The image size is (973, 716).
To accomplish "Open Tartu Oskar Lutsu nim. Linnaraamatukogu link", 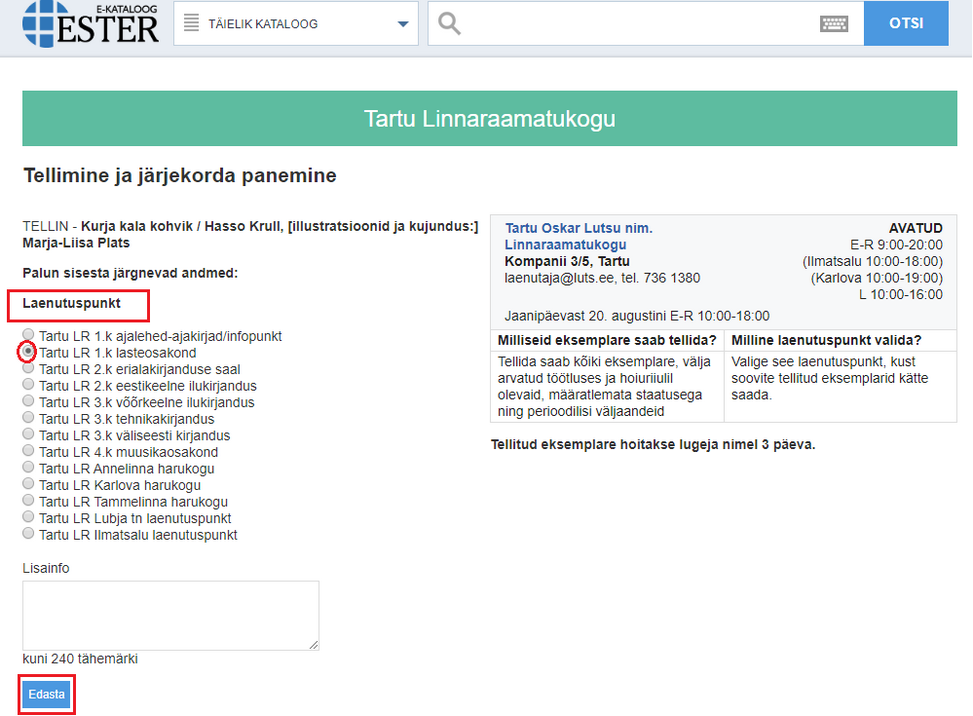I will coord(578,236).
